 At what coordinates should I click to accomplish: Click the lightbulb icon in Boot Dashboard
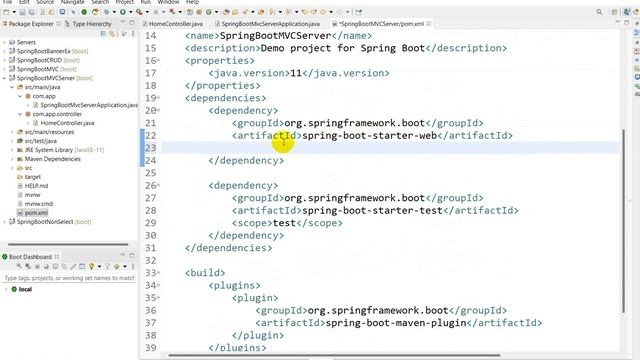(91, 267)
